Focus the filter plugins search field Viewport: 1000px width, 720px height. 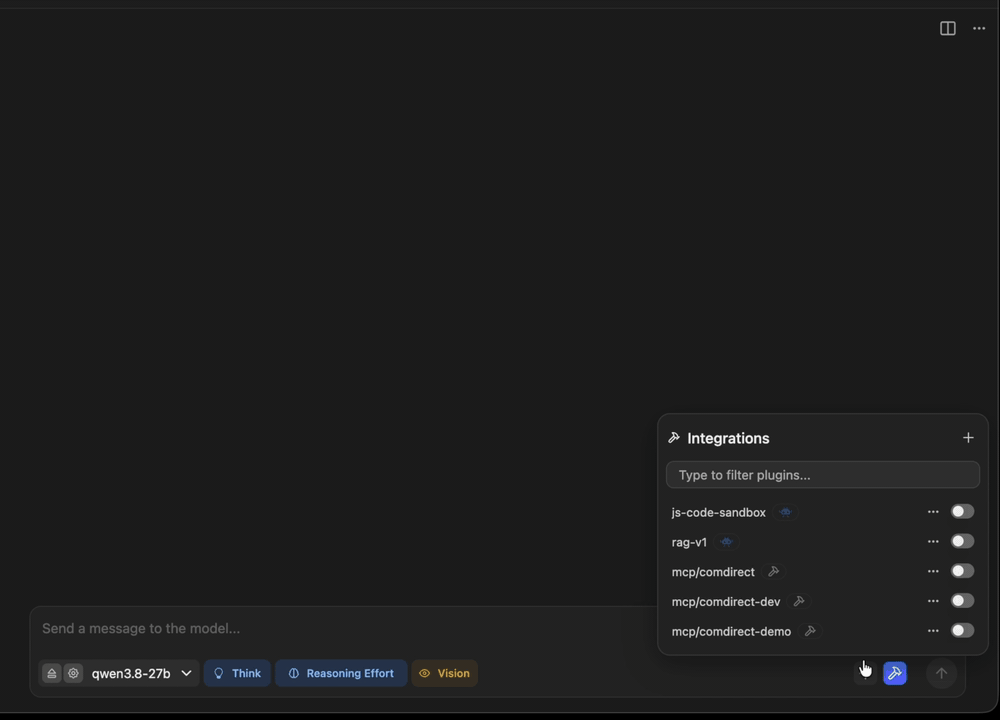(x=823, y=475)
